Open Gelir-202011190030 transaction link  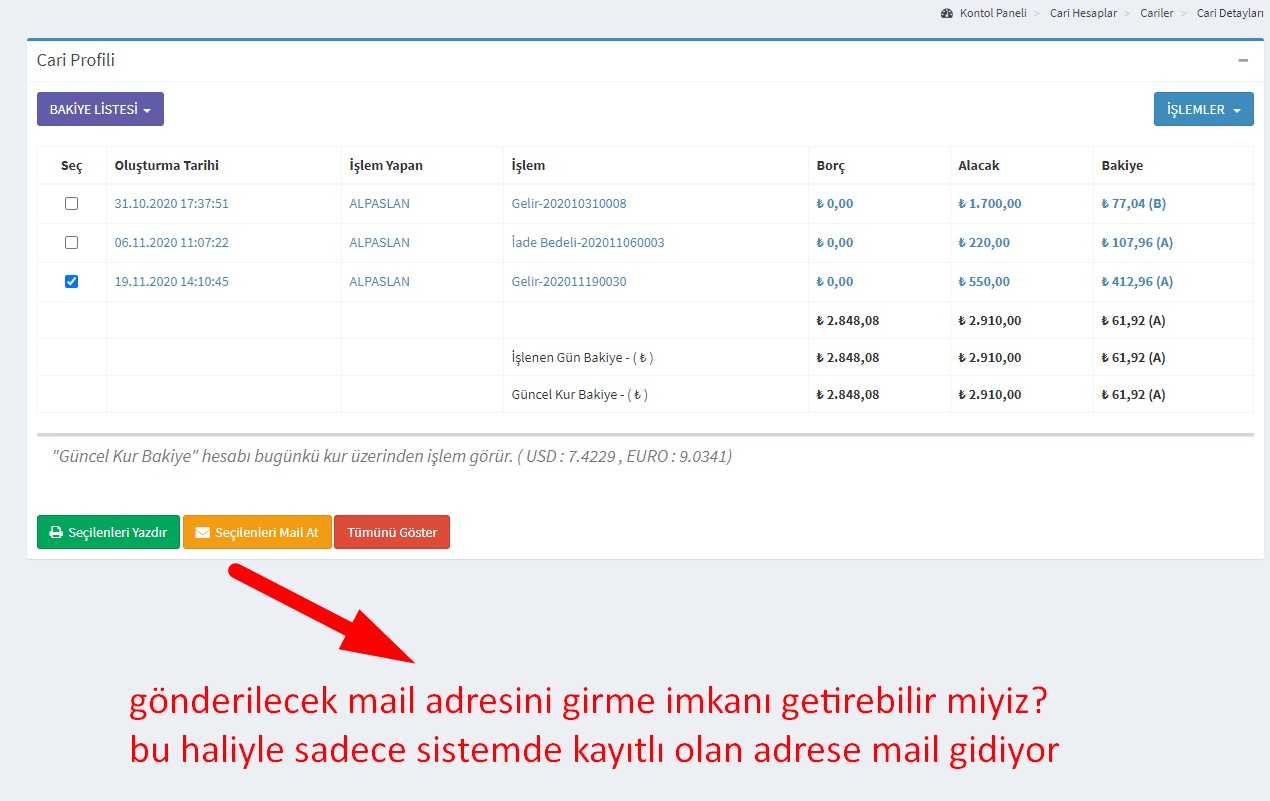(569, 281)
